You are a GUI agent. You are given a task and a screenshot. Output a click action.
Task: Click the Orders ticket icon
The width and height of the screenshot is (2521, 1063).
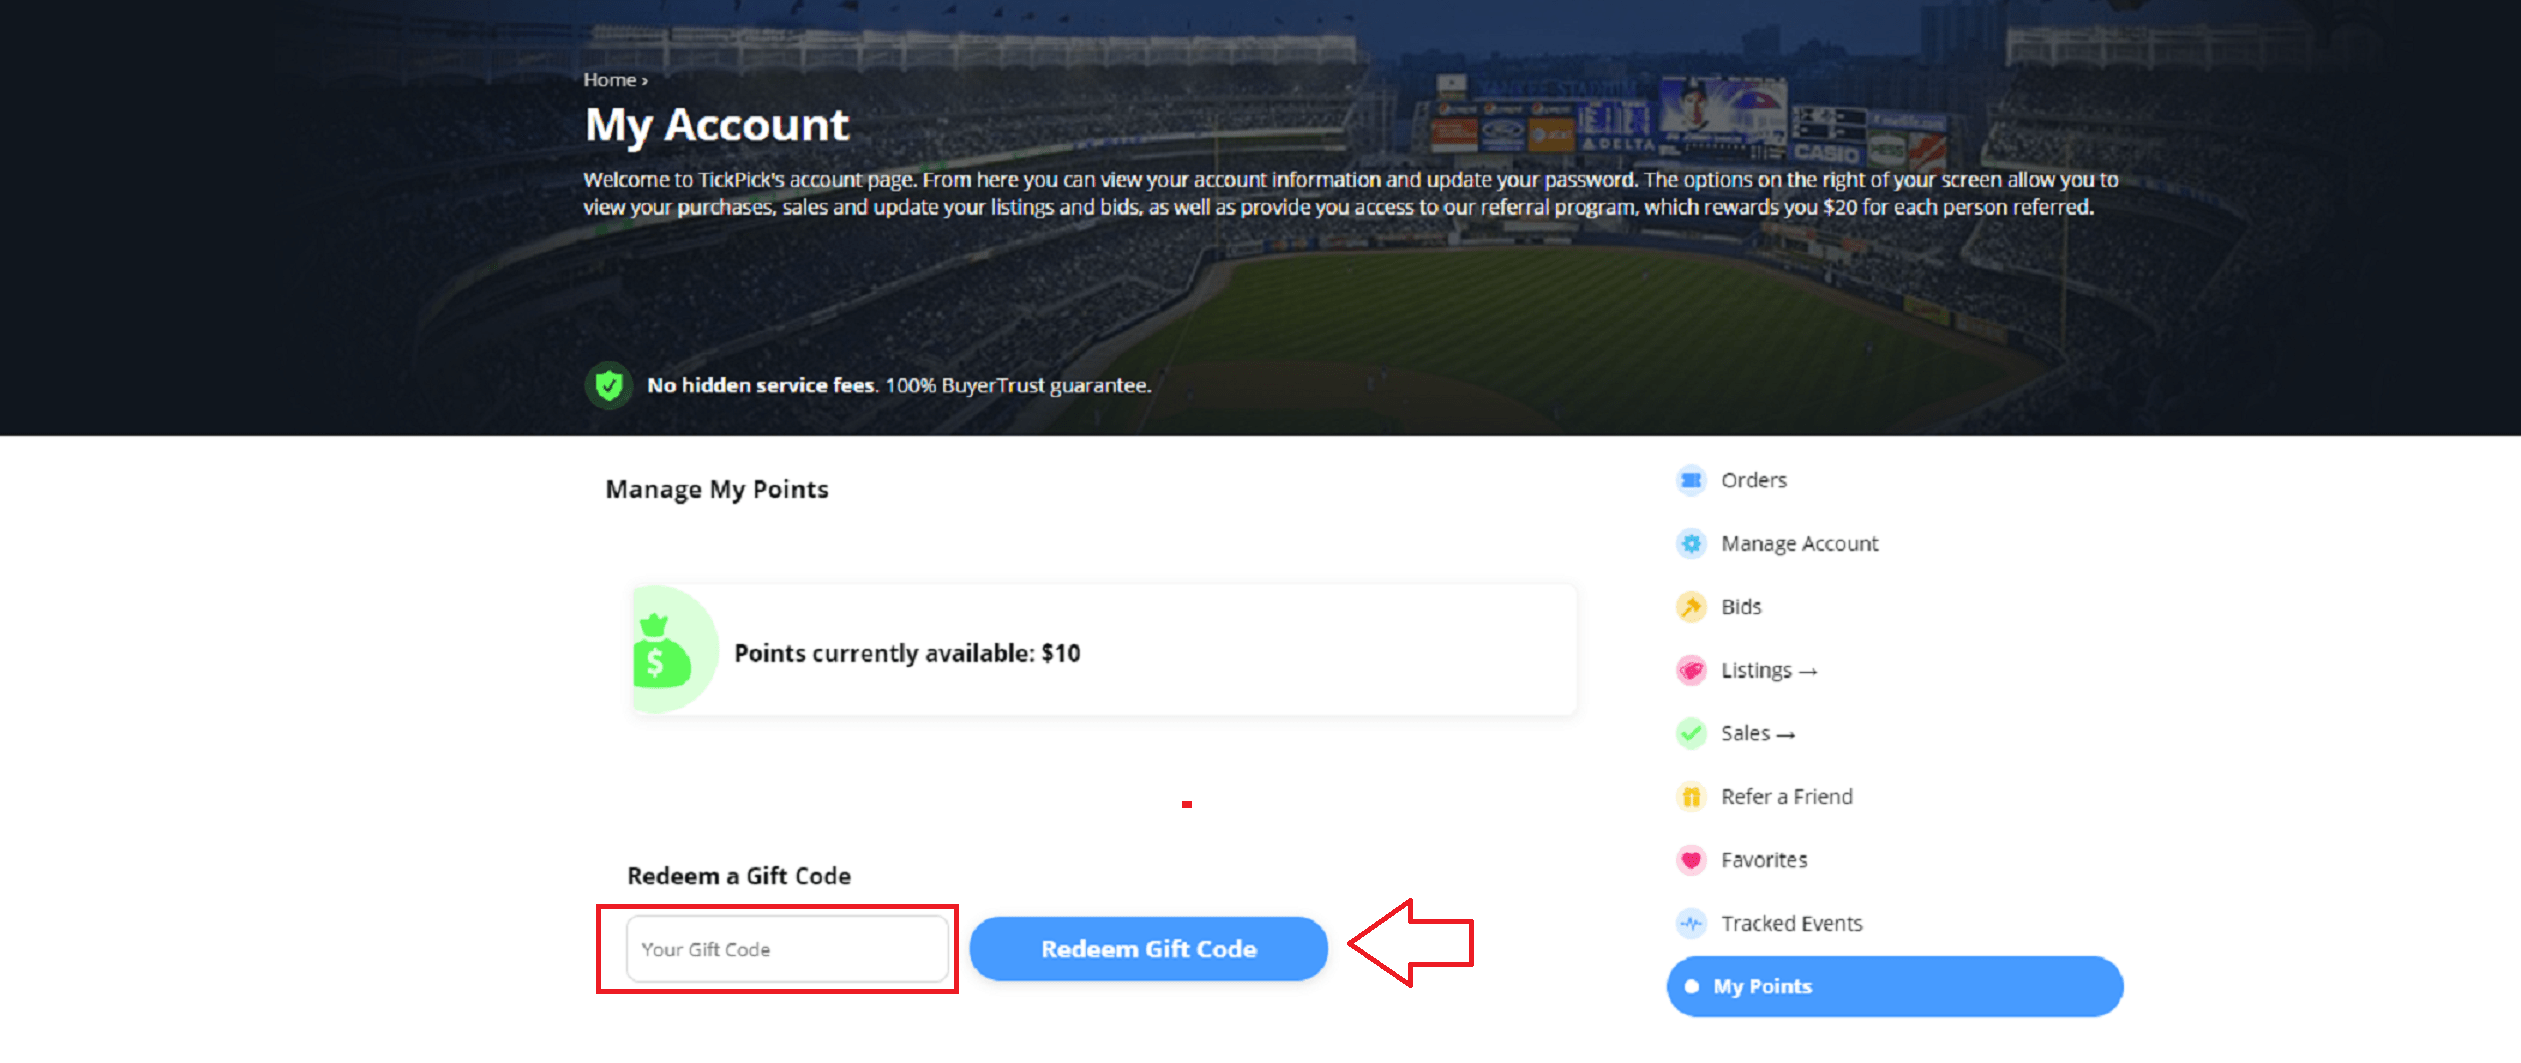point(1691,480)
